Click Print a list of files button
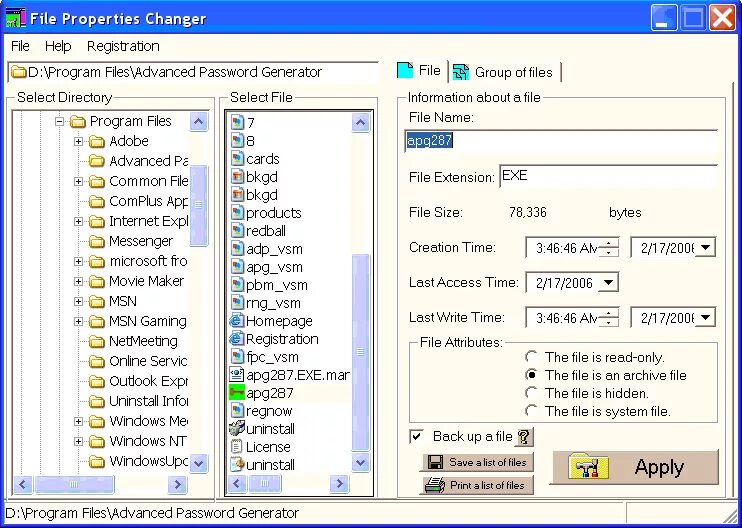The height and width of the screenshot is (528, 742). (477, 485)
